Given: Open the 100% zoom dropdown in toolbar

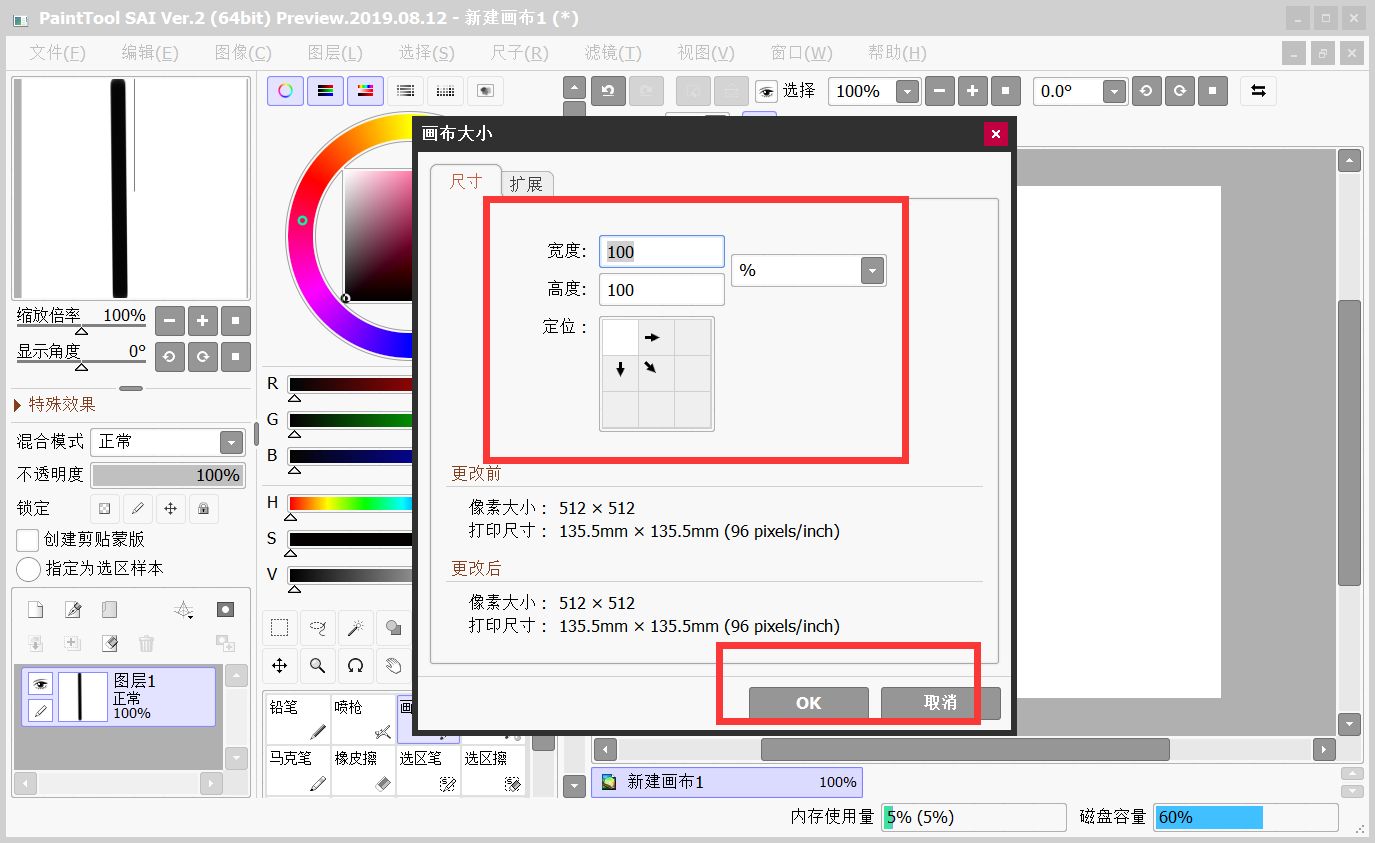Looking at the screenshot, I should tap(907, 92).
